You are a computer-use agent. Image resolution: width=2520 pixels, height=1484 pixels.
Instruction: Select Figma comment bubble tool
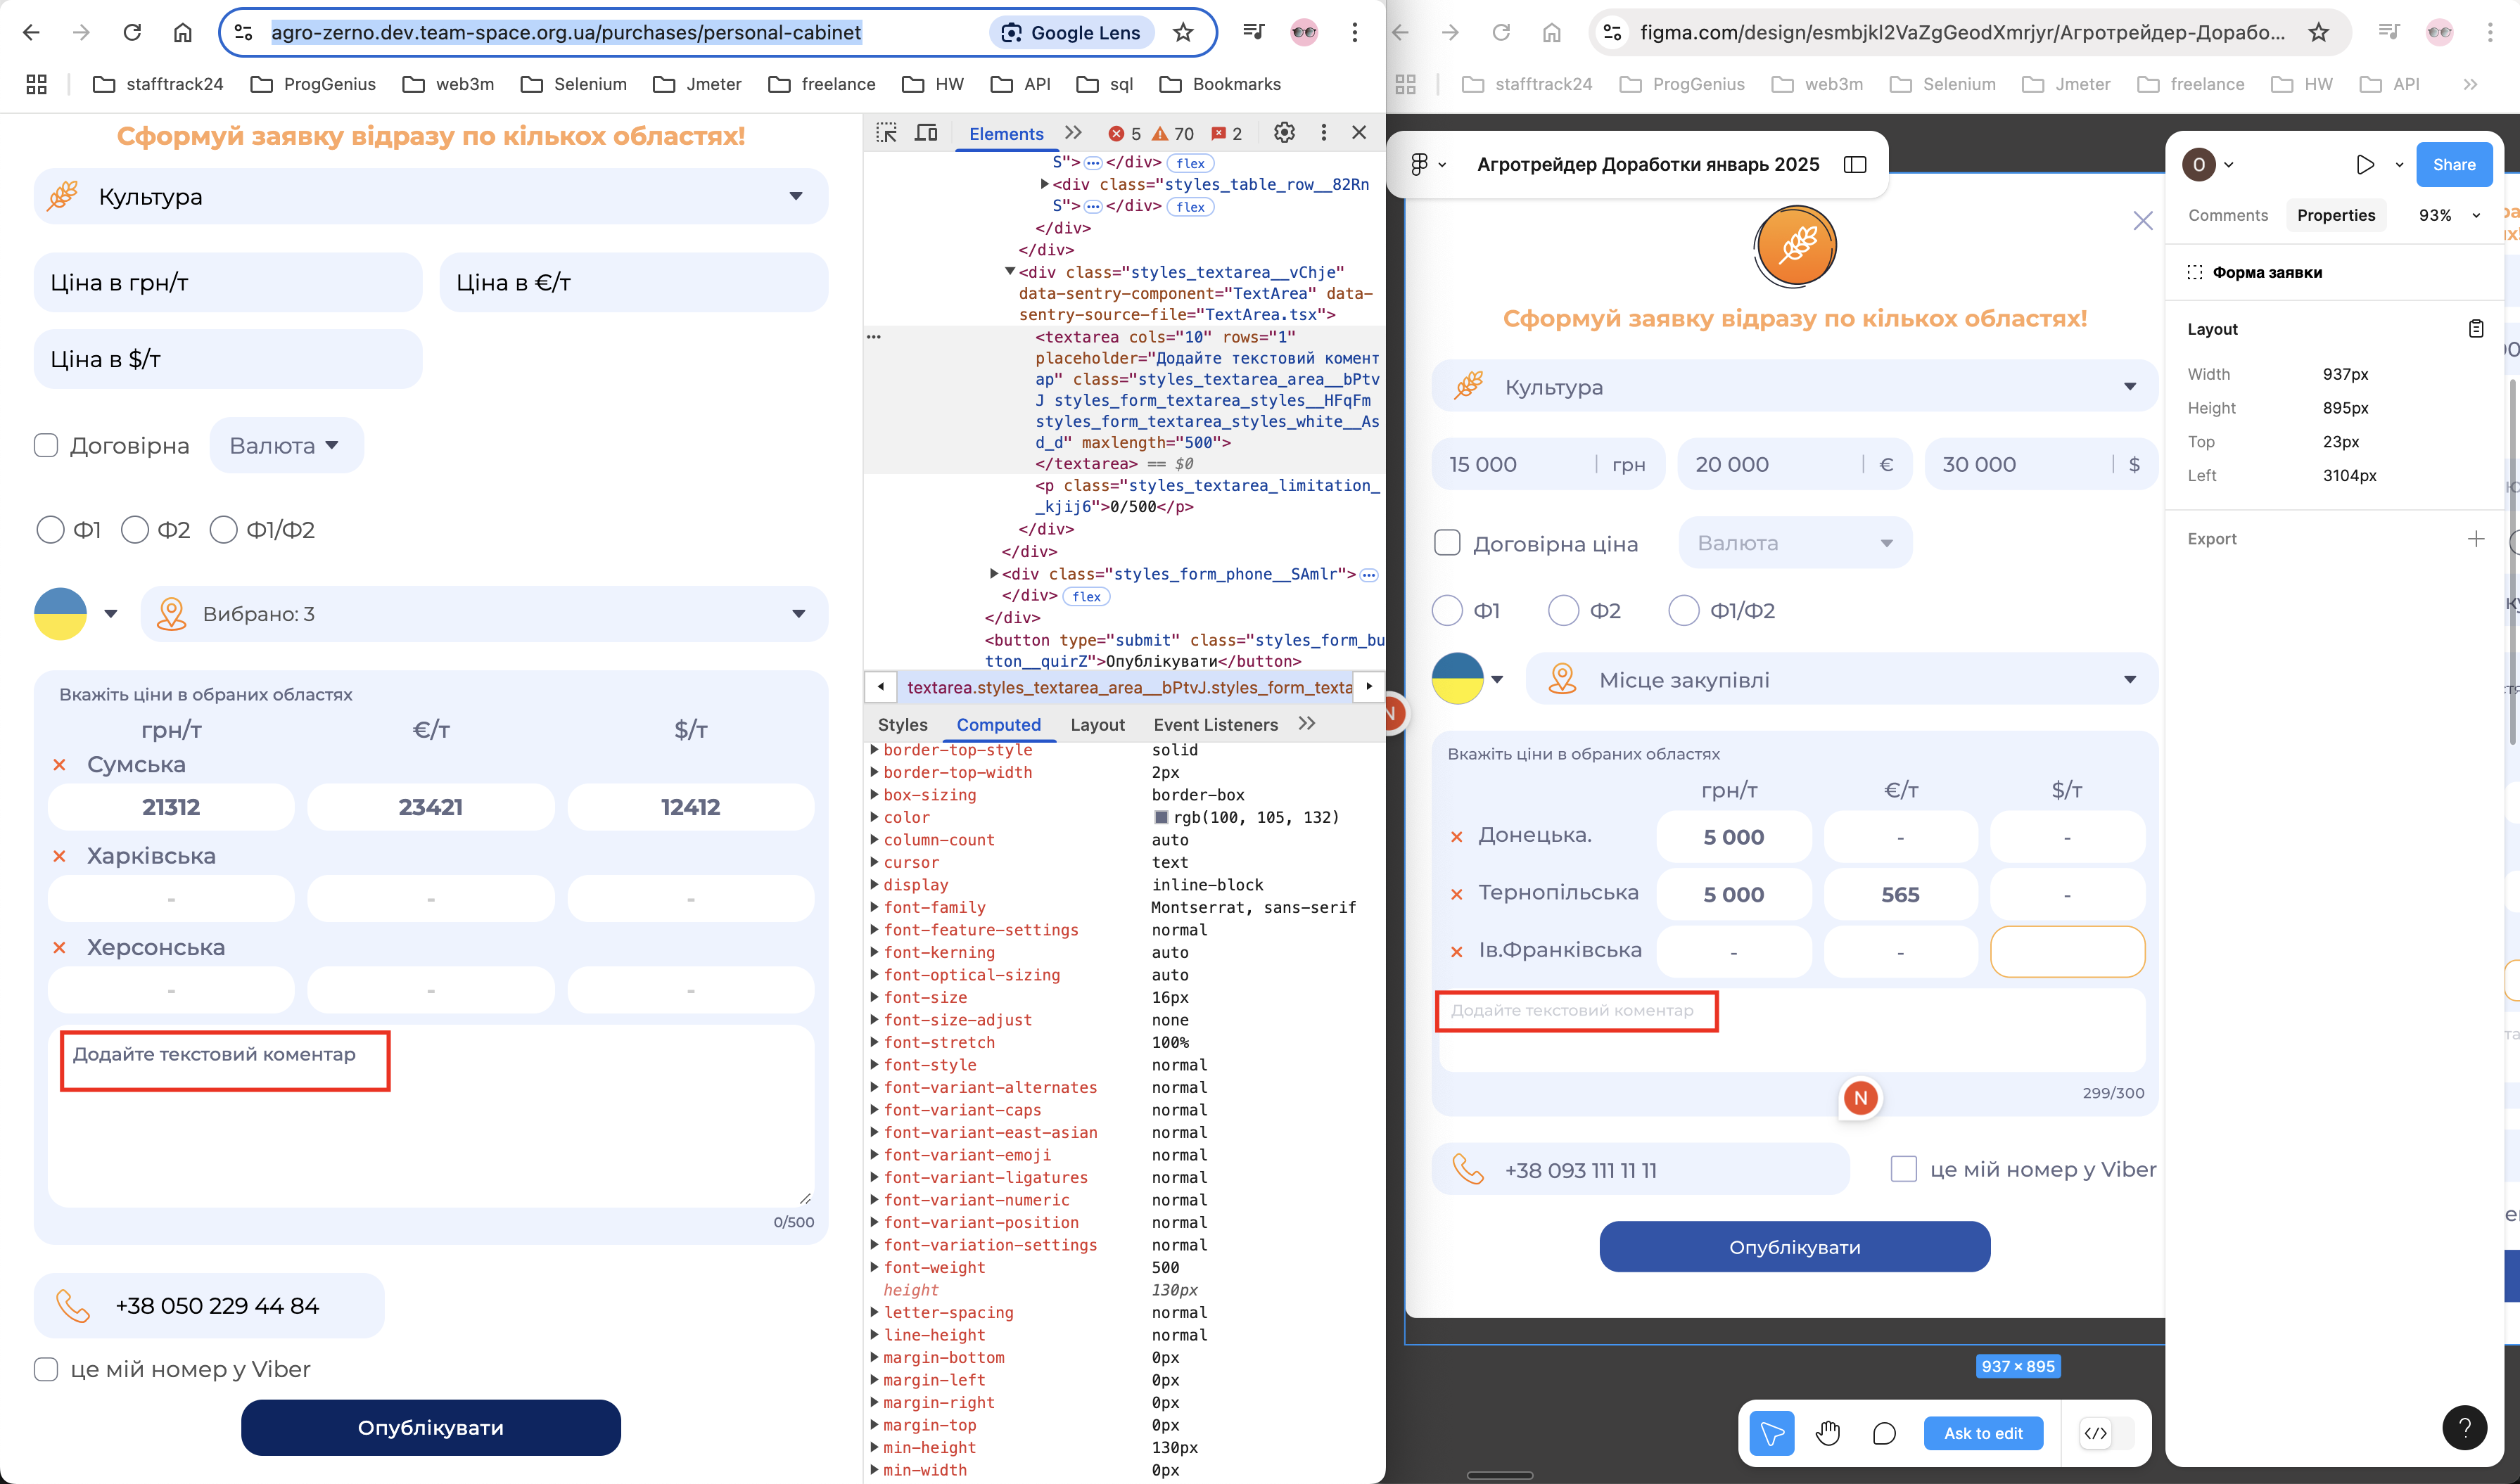tap(1884, 1433)
